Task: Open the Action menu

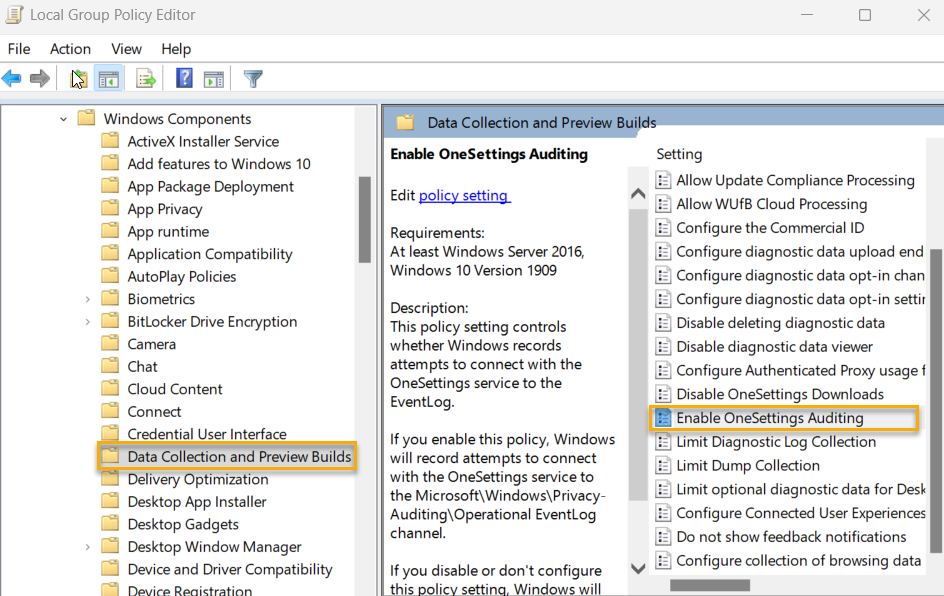Action: [70, 48]
